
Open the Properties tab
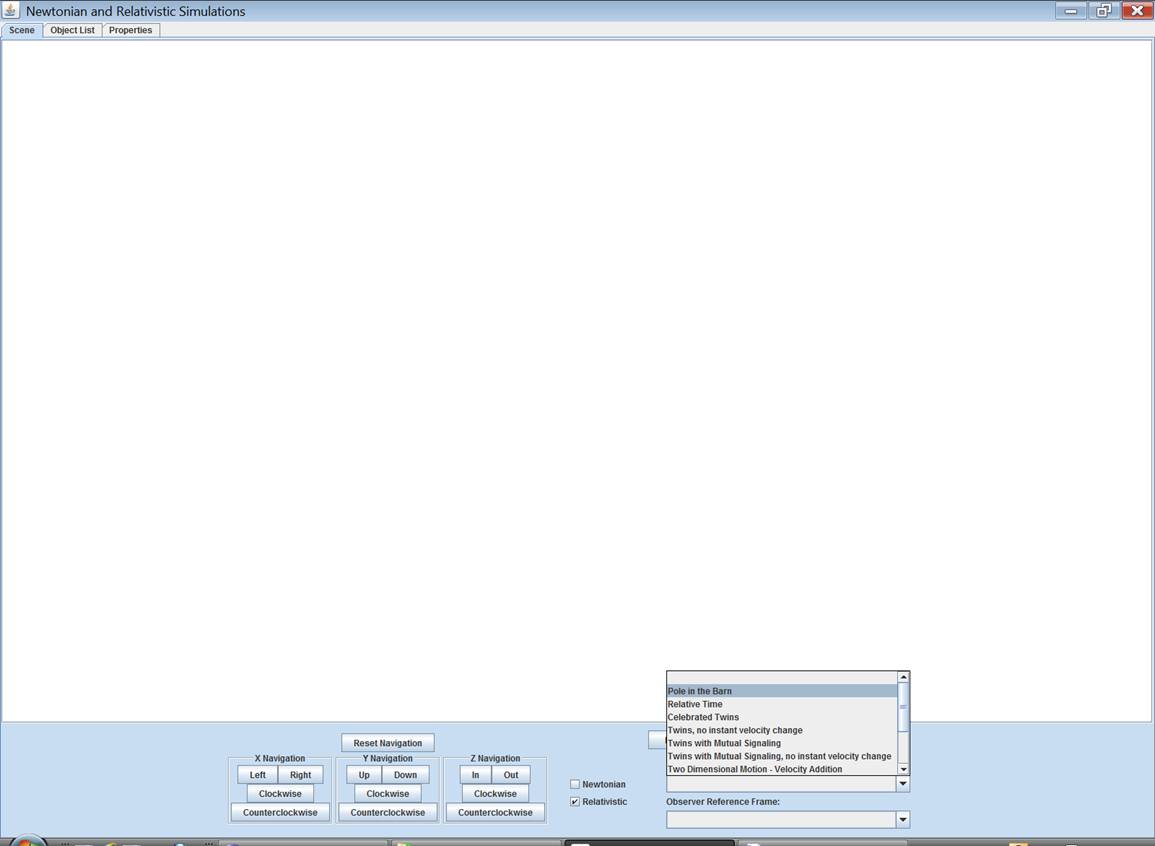point(130,30)
